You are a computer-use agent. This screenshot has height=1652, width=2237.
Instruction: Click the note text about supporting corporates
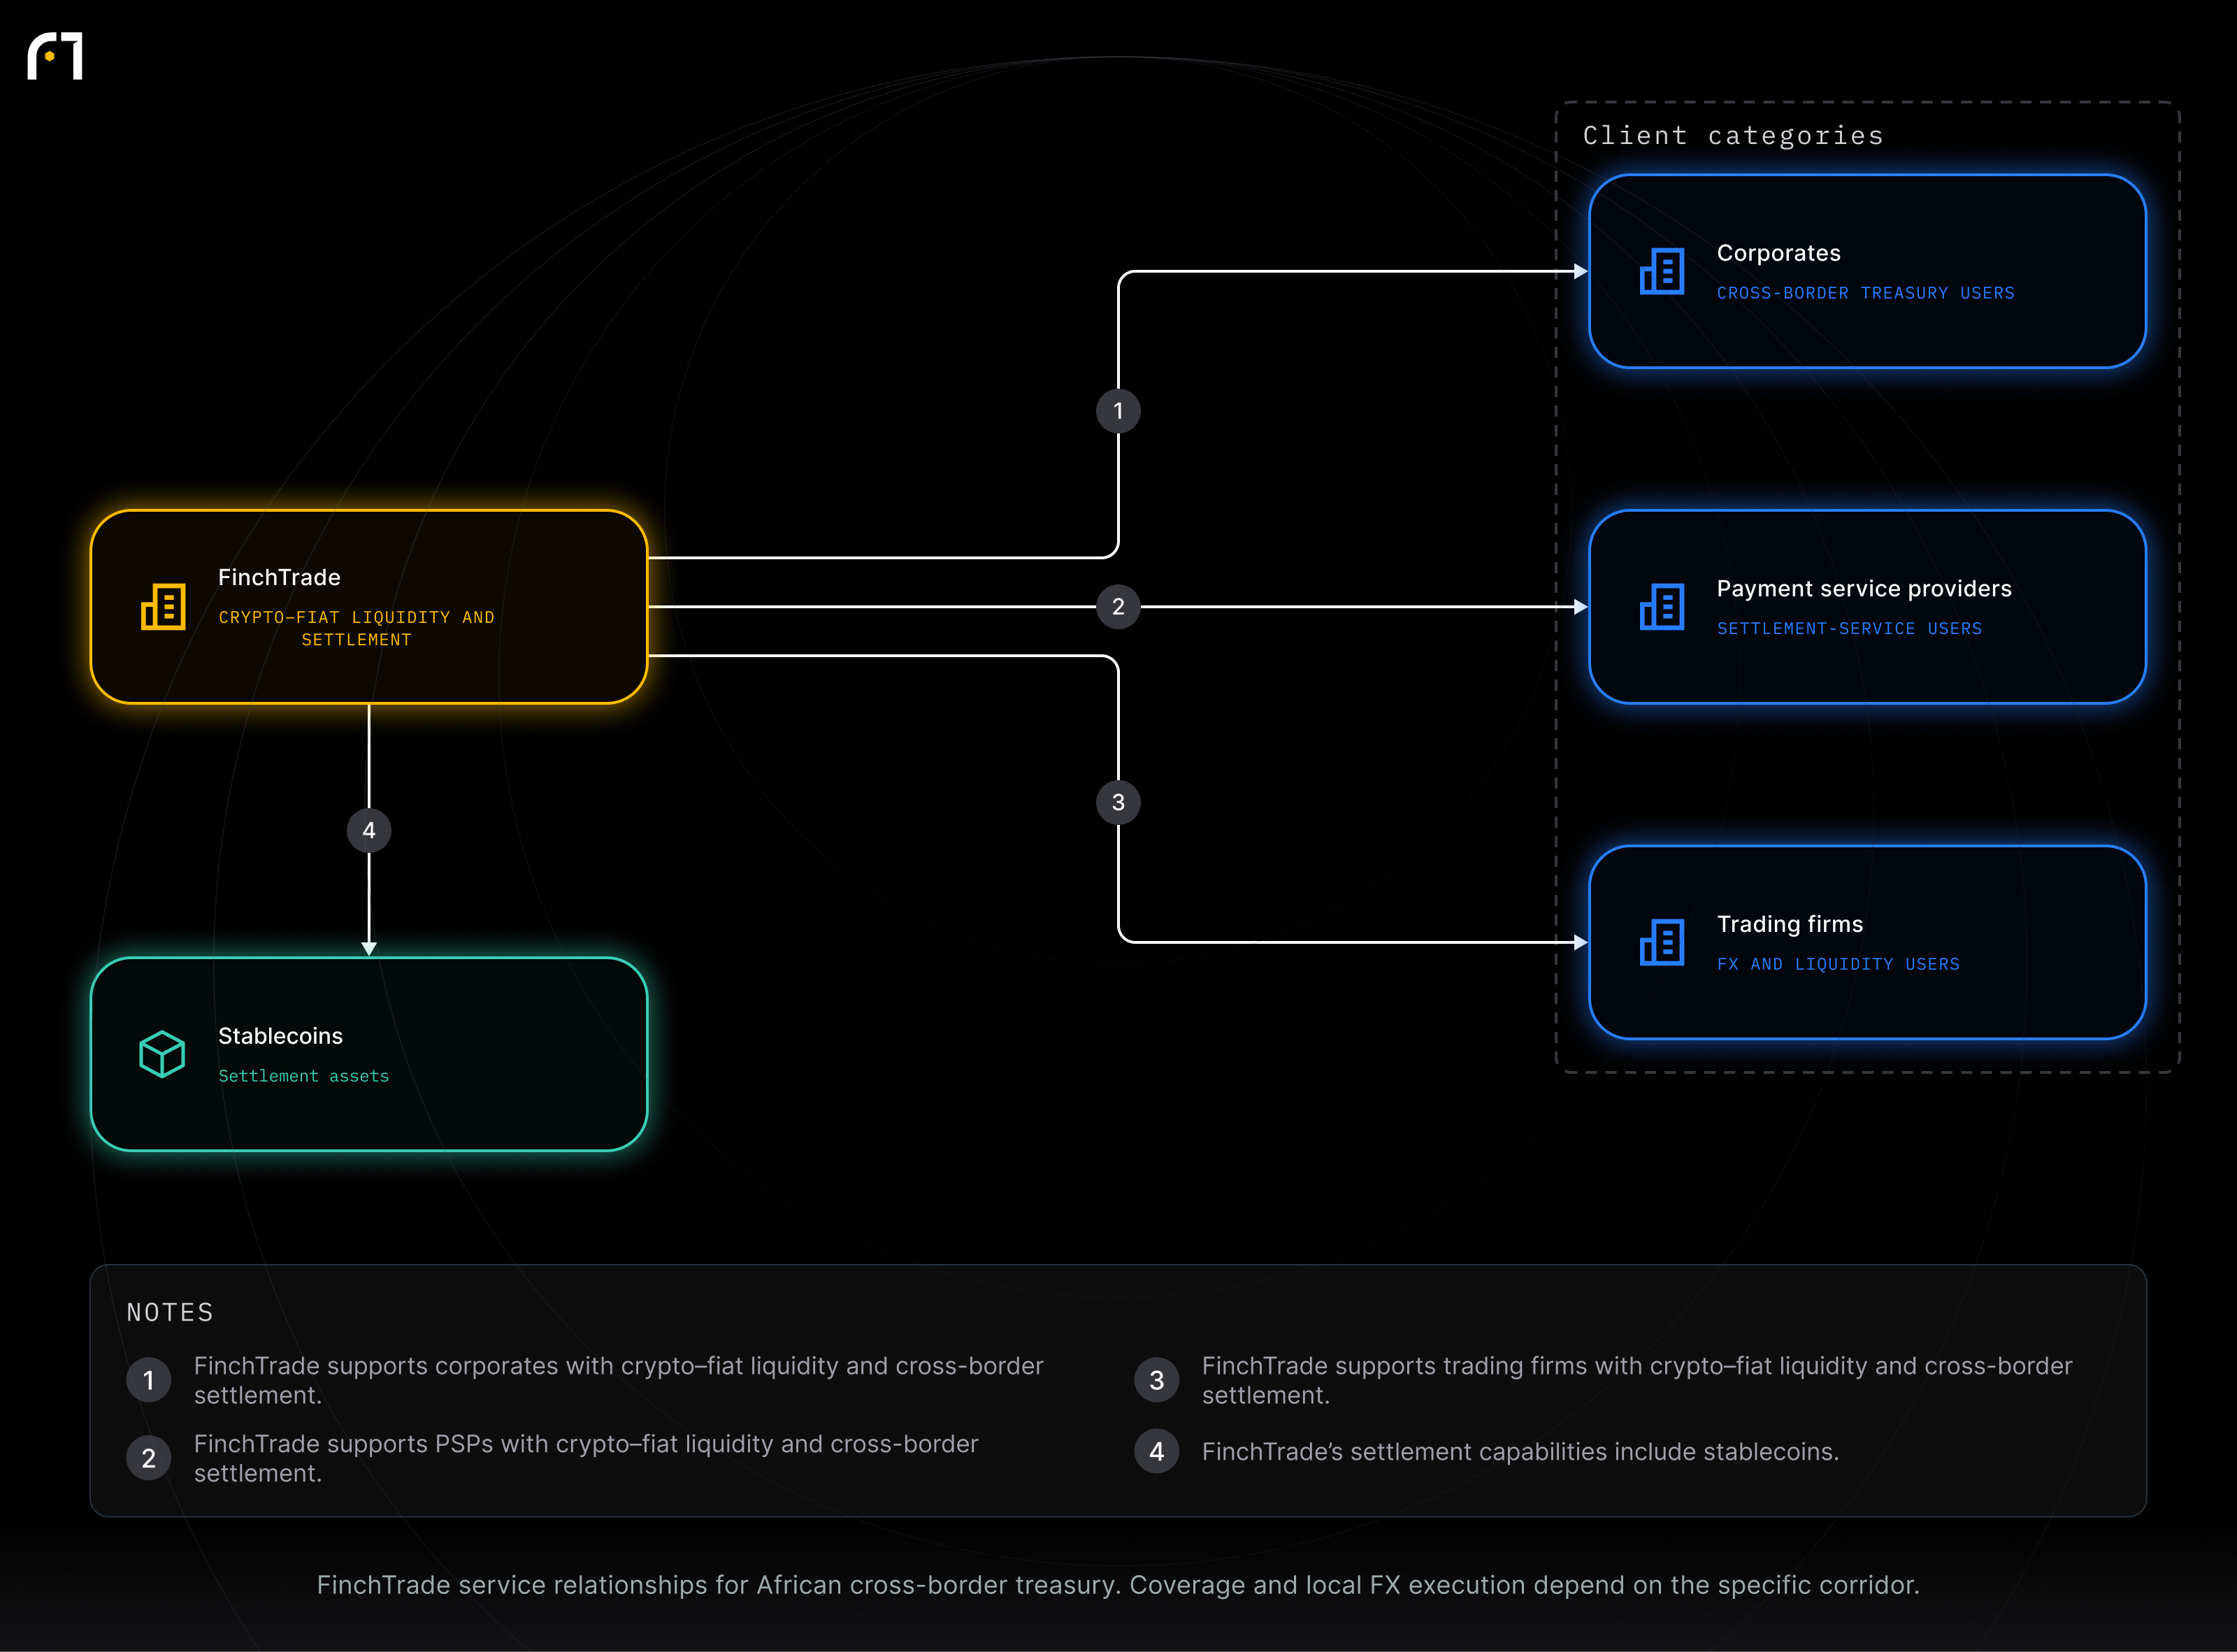point(618,1380)
